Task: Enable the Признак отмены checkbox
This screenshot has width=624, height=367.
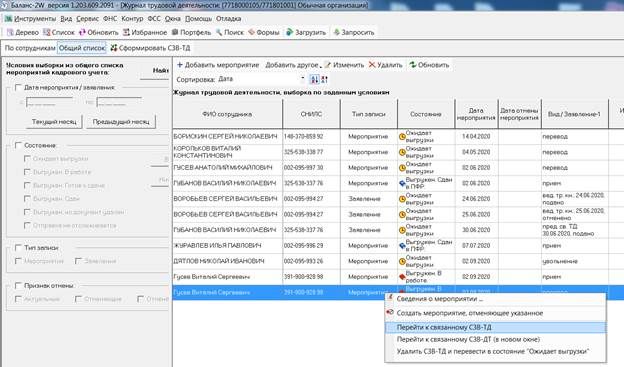Action: pos(18,285)
